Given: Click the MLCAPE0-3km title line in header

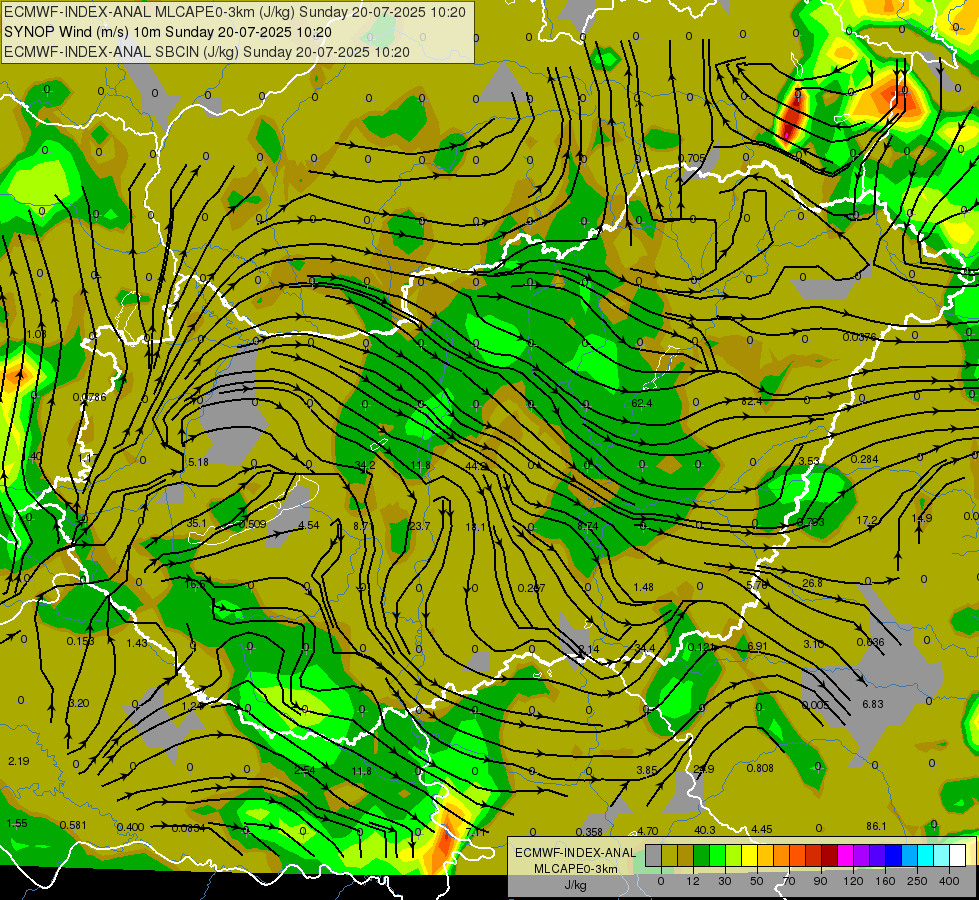Looking at the screenshot, I should [235, 12].
